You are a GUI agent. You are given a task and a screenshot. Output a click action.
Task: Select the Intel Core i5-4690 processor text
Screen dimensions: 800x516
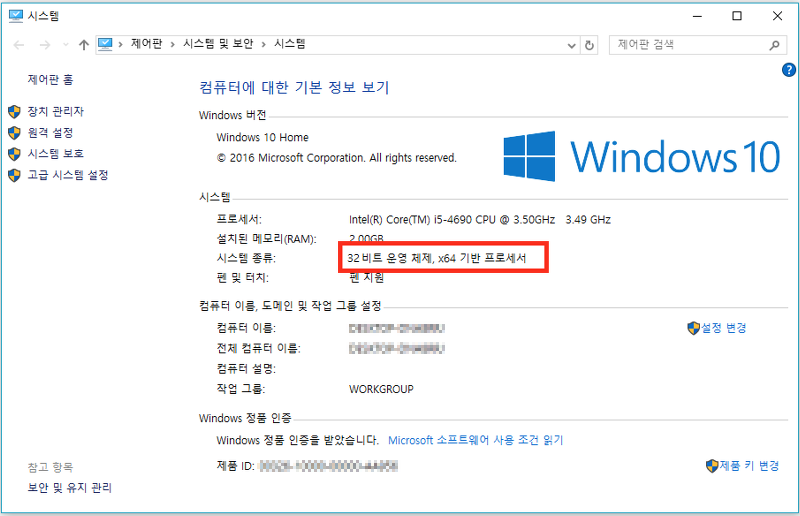[x=480, y=219]
